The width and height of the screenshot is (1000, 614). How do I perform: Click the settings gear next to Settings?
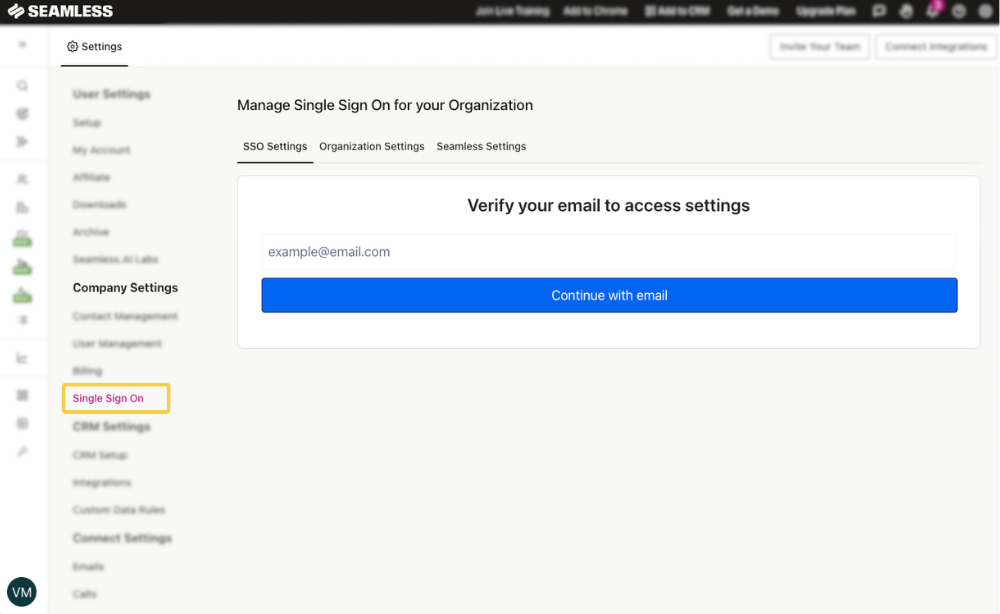click(x=71, y=45)
